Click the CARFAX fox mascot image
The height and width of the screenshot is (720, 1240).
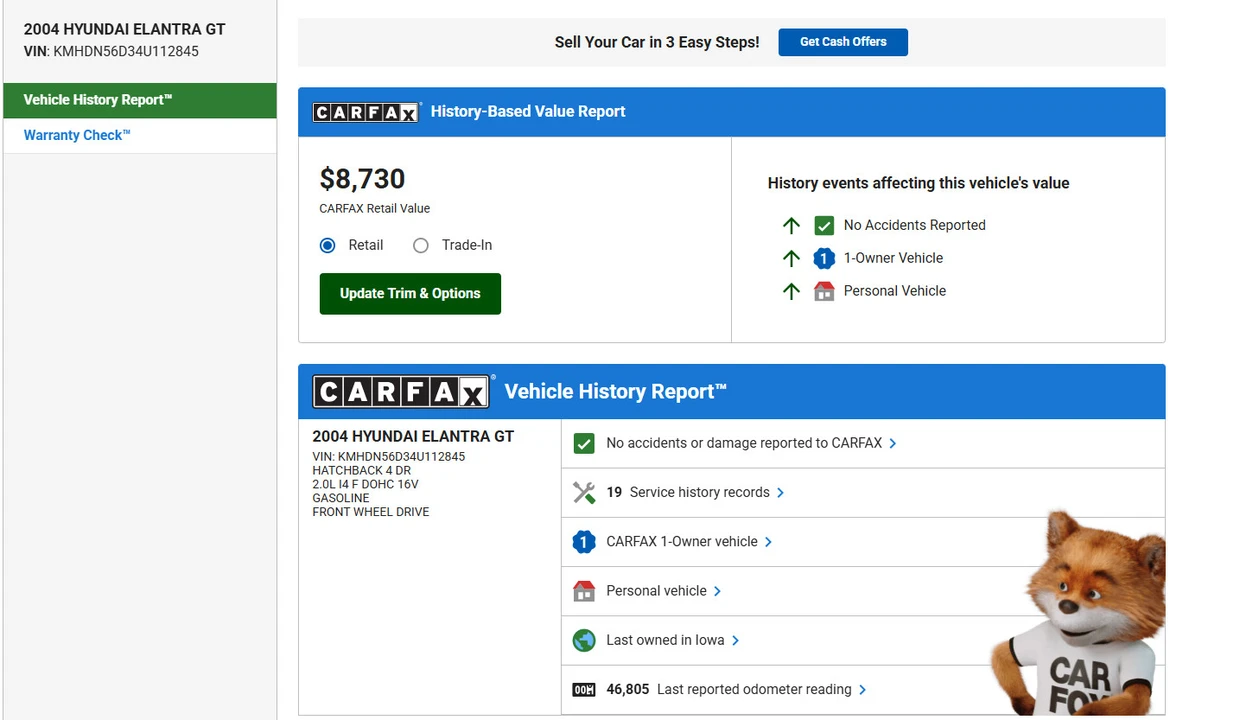click(1077, 612)
